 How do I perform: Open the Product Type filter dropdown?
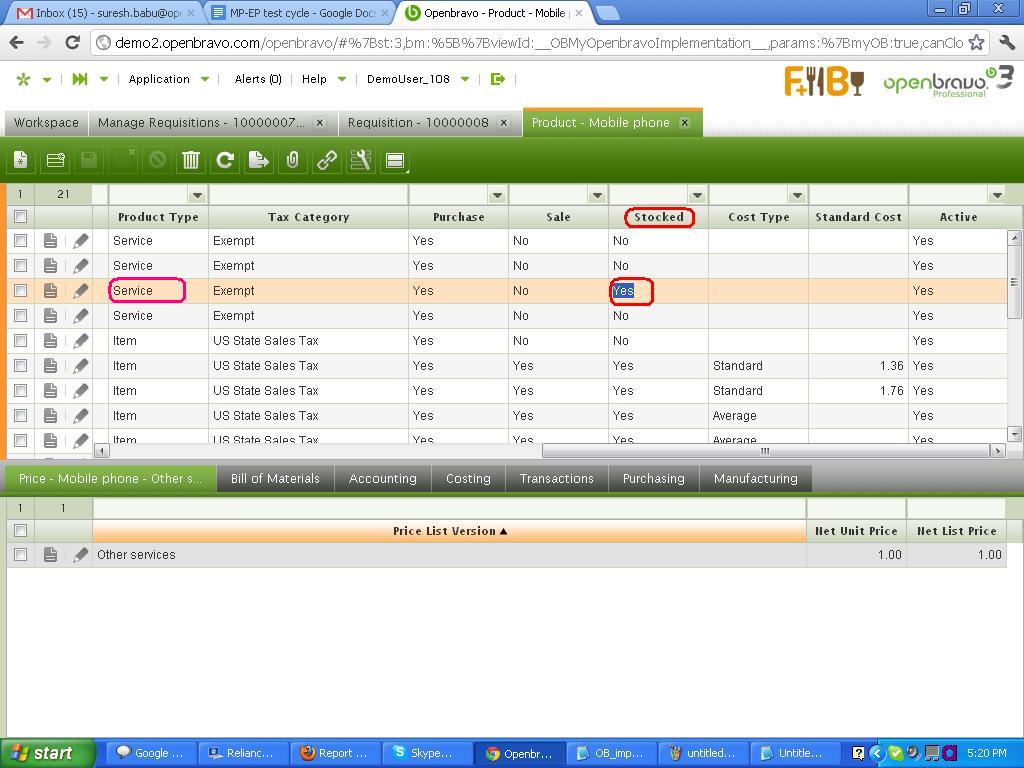point(197,195)
